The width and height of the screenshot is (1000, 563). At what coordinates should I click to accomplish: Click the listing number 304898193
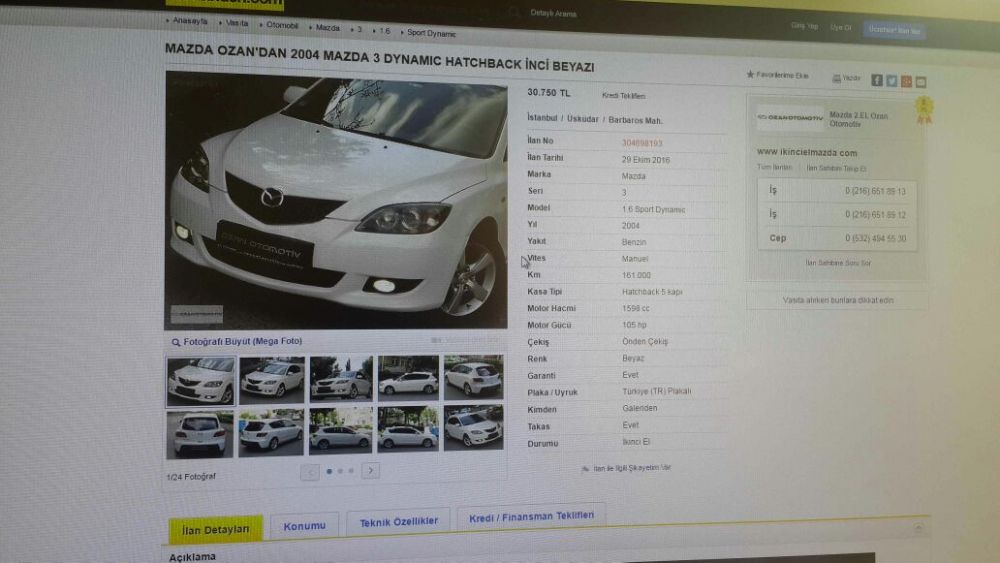click(x=642, y=143)
